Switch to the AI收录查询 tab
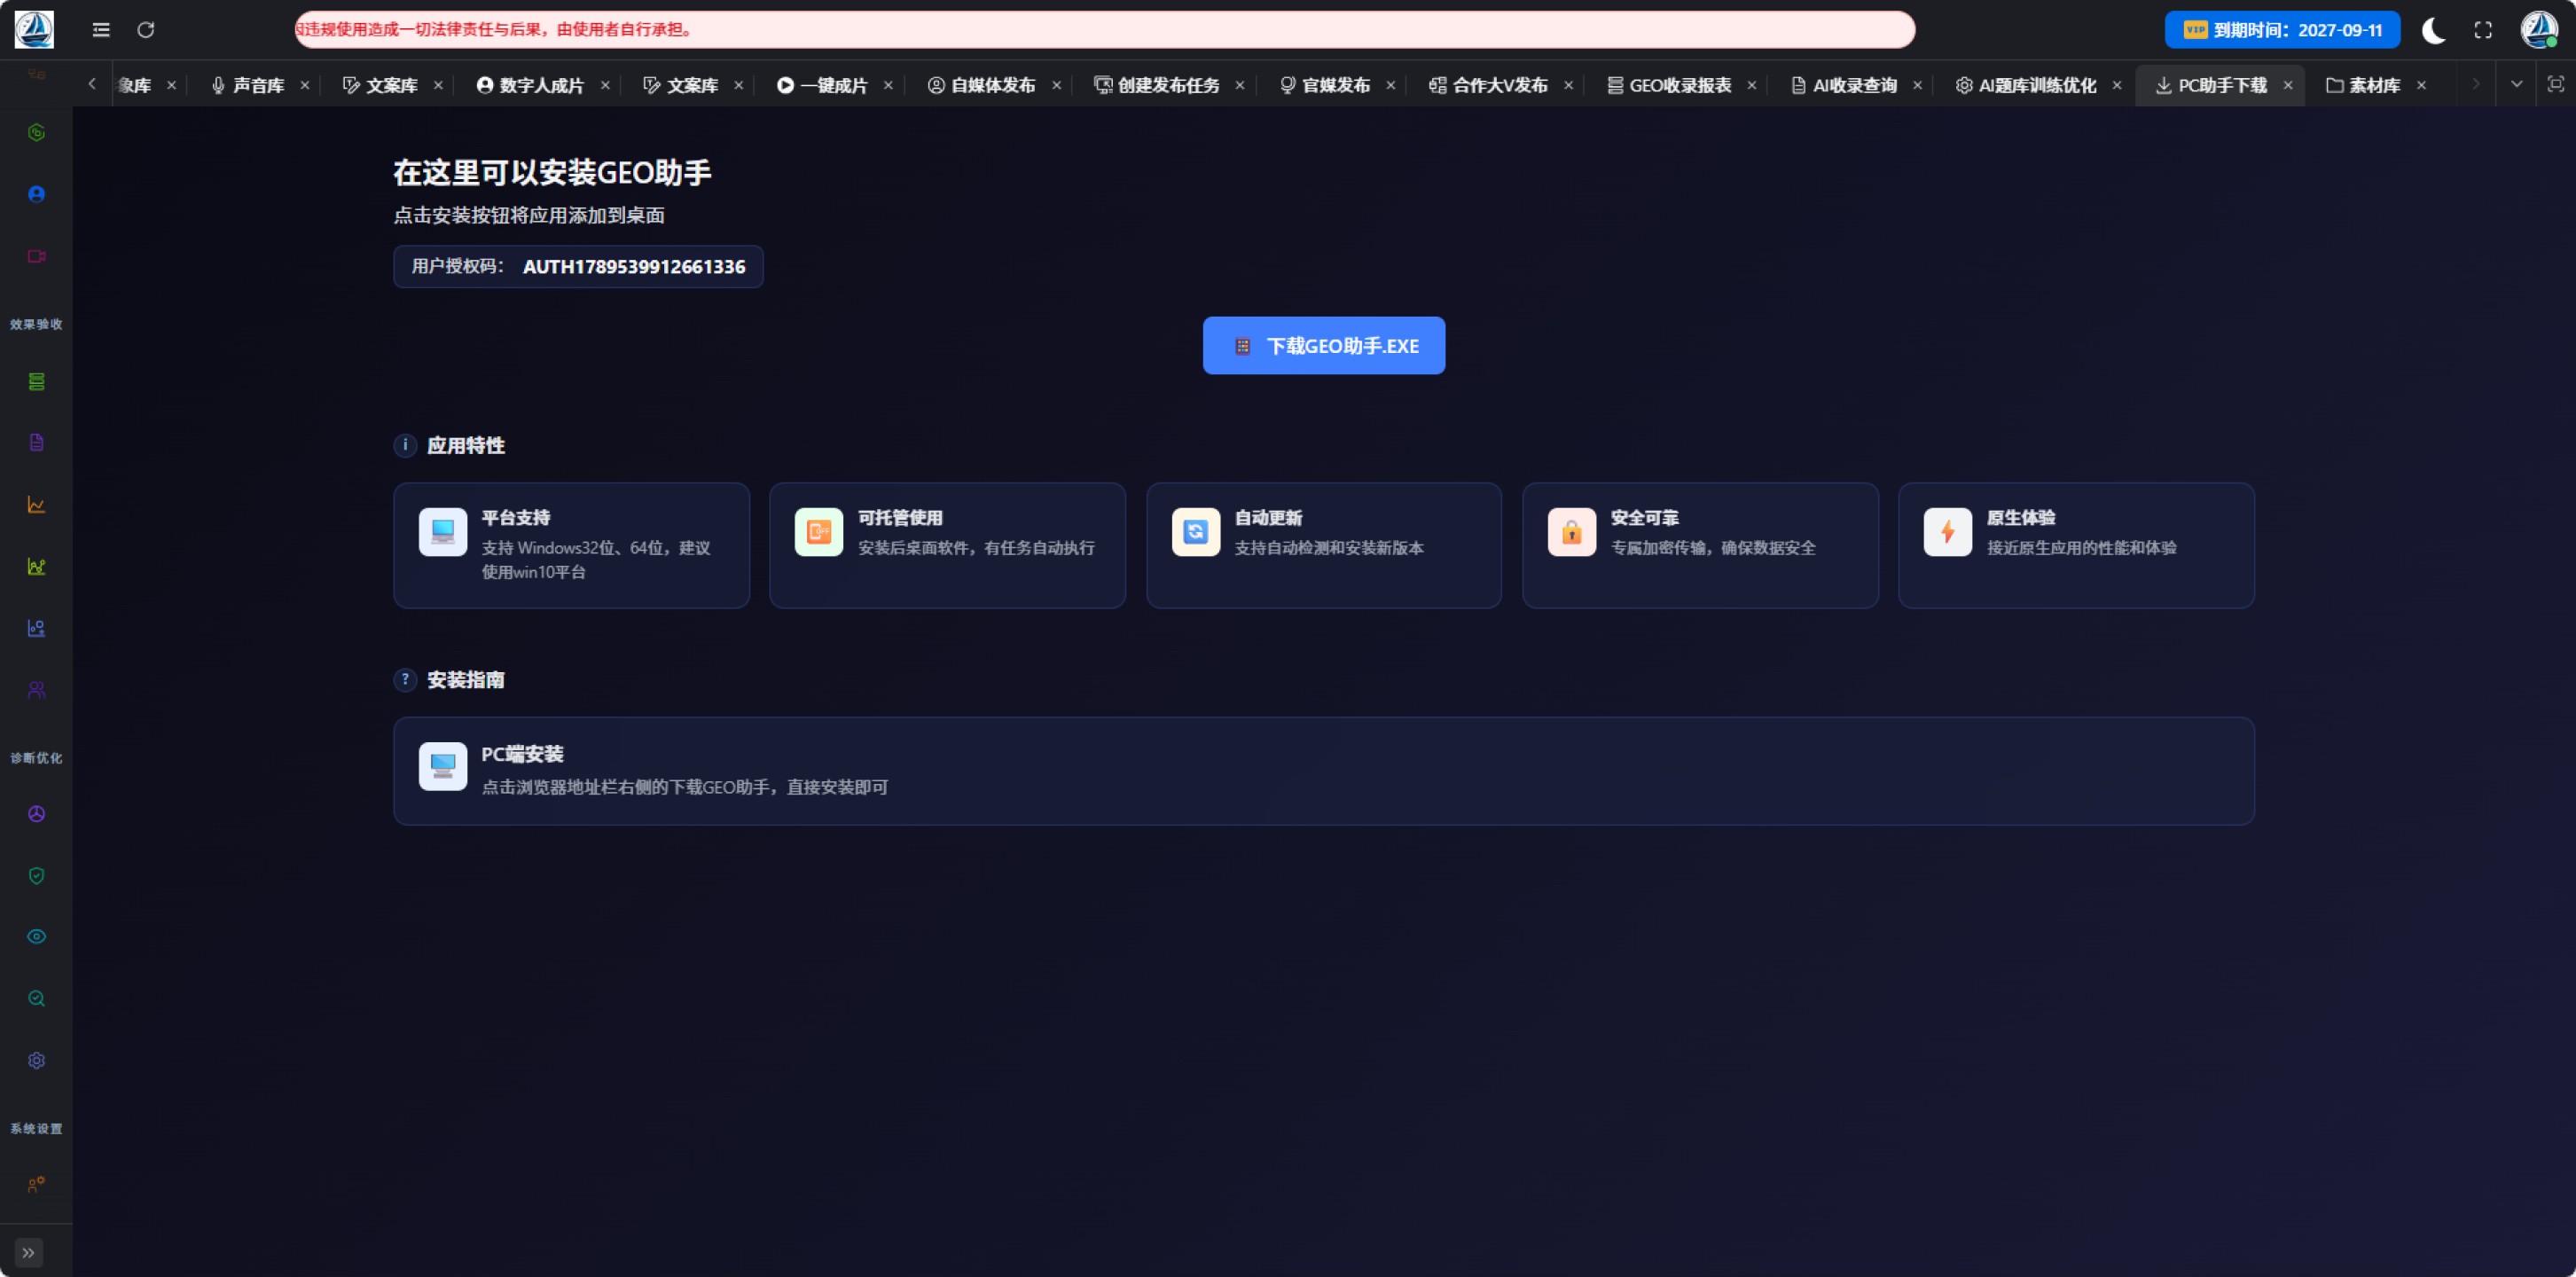Screen dimensions: 2576x1277 tap(1843, 86)
